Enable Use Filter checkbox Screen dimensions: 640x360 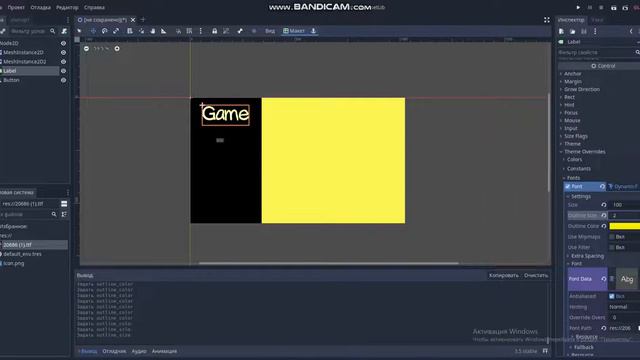(x=612, y=247)
